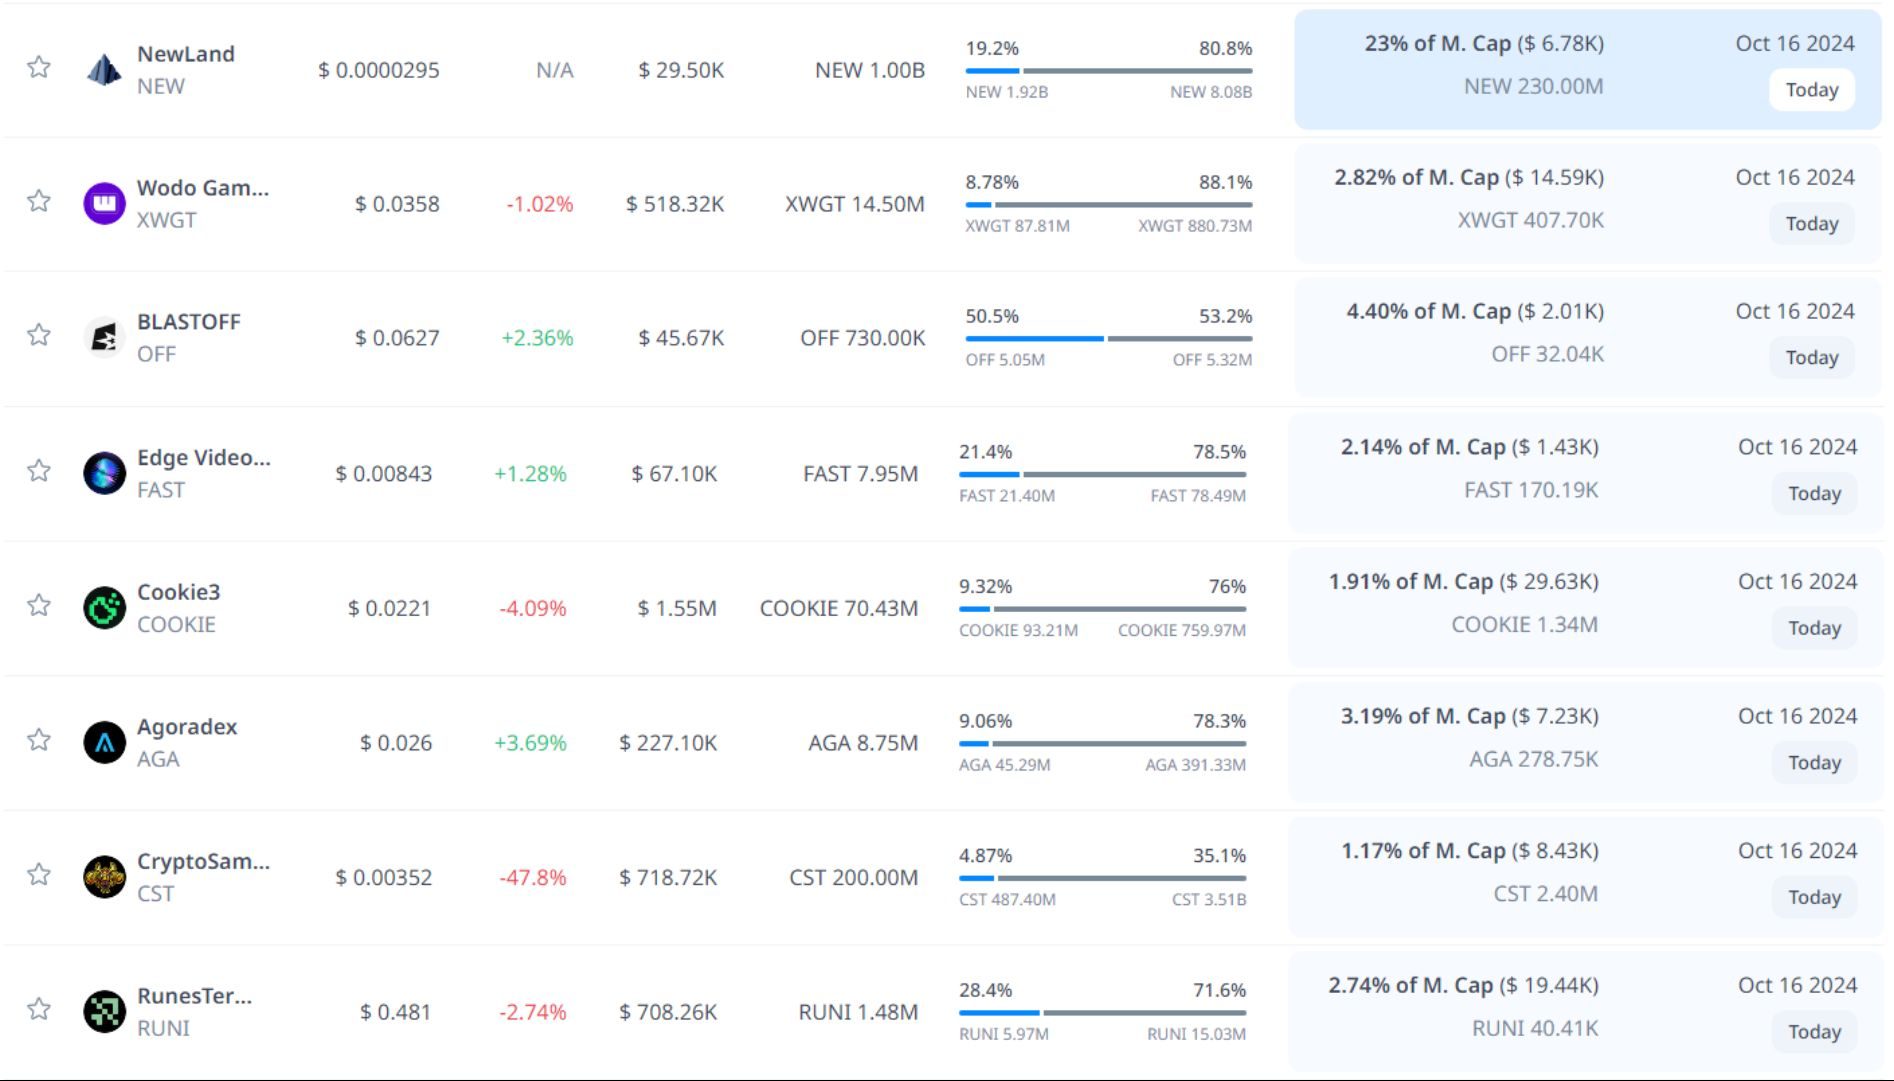Star the Cookie3 token as favorite

(x=39, y=605)
